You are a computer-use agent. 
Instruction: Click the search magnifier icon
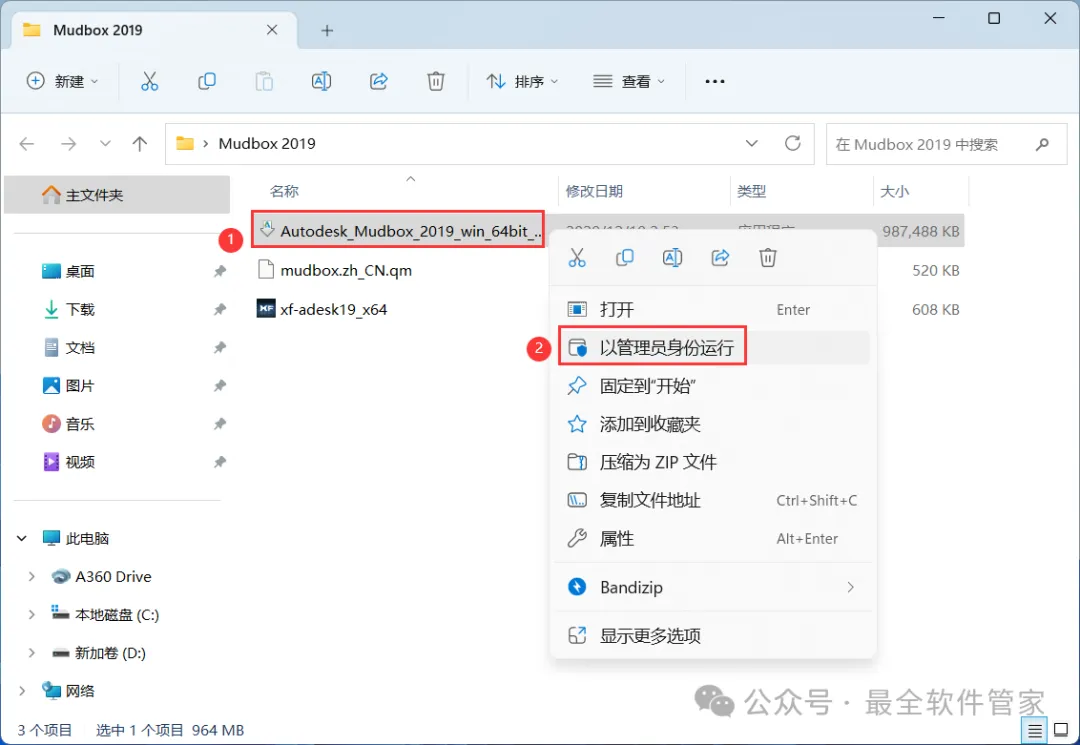pos(1042,144)
